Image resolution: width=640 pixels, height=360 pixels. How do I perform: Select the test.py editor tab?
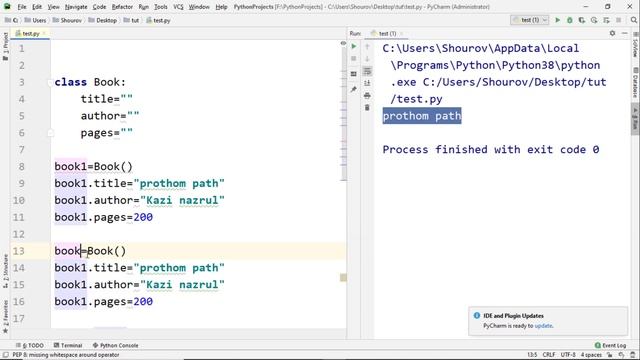pyautogui.click(x=29, y=33)
